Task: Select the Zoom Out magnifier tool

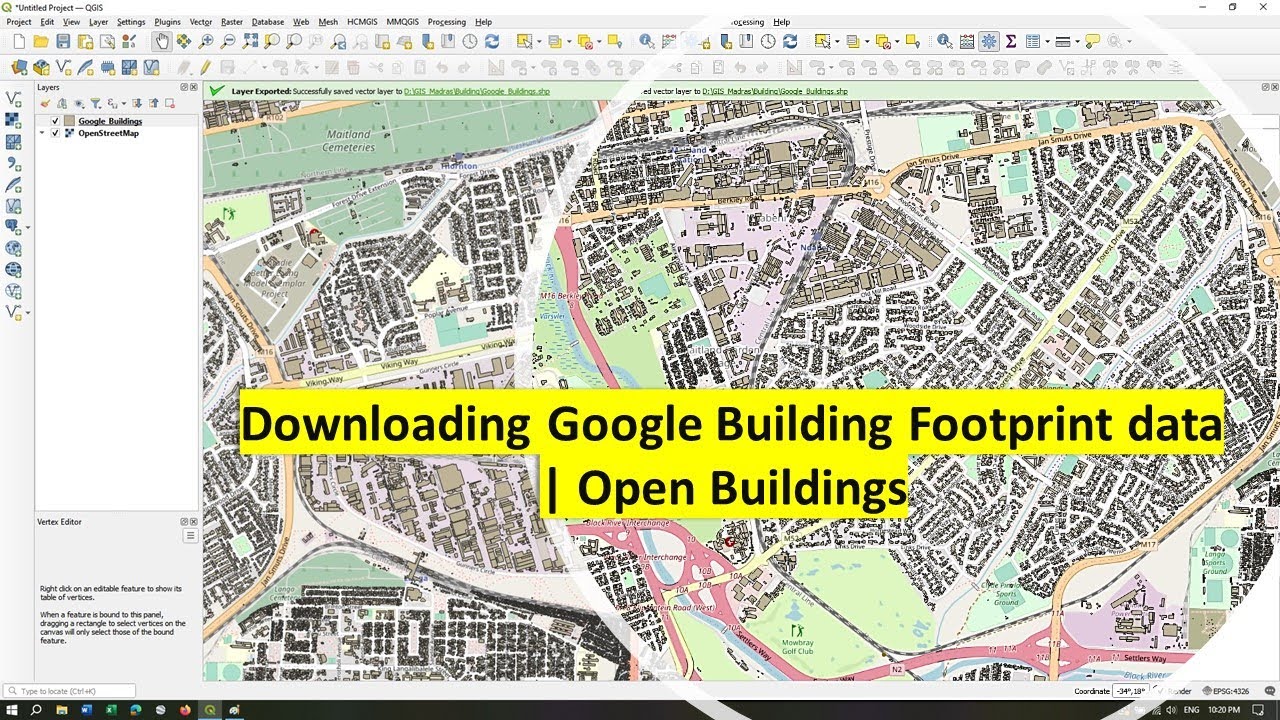Action: (x=228, y=41)
